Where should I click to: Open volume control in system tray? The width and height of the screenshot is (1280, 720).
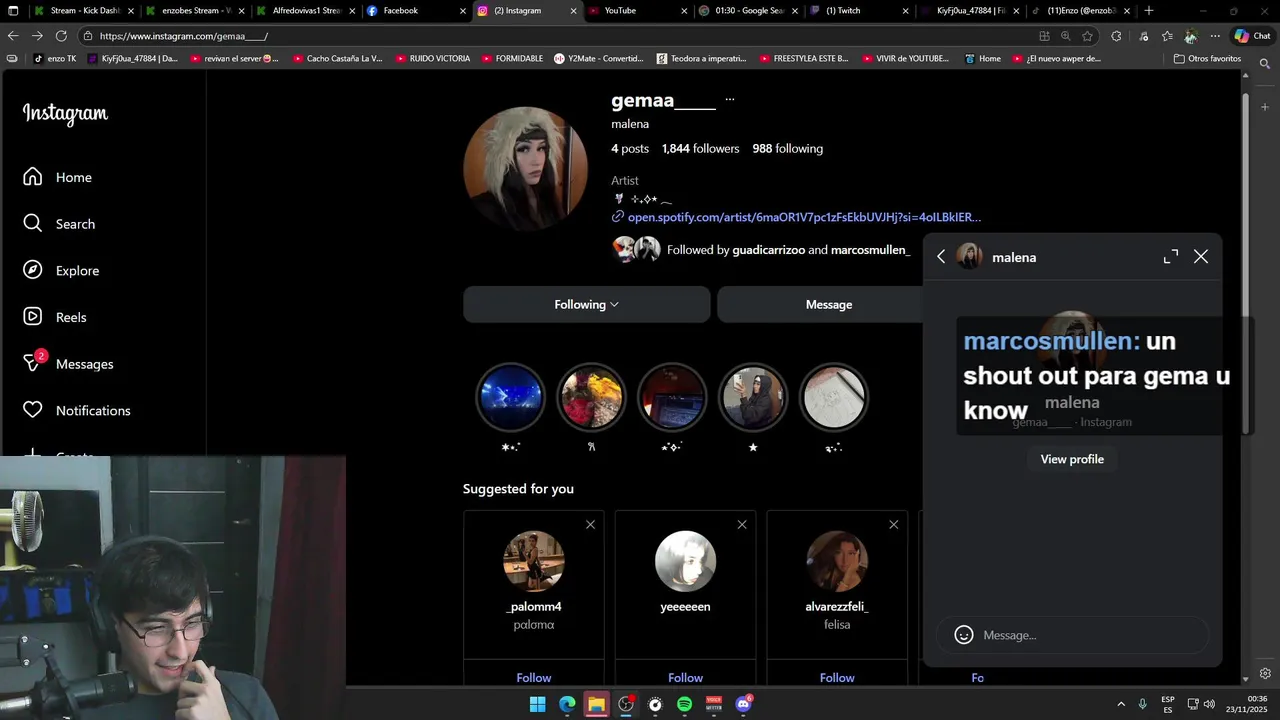tap(1209, 704)
